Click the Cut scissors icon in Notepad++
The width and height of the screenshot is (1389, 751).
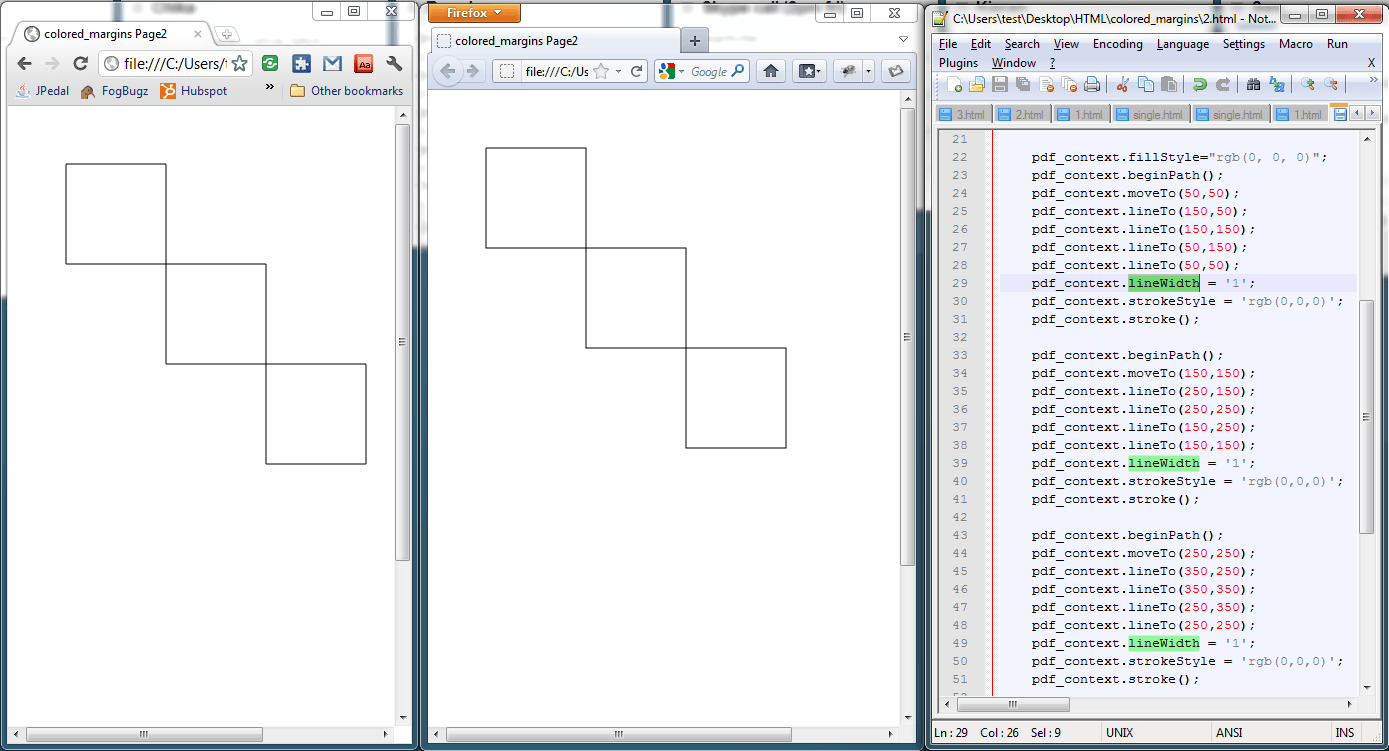point(1122,85)
